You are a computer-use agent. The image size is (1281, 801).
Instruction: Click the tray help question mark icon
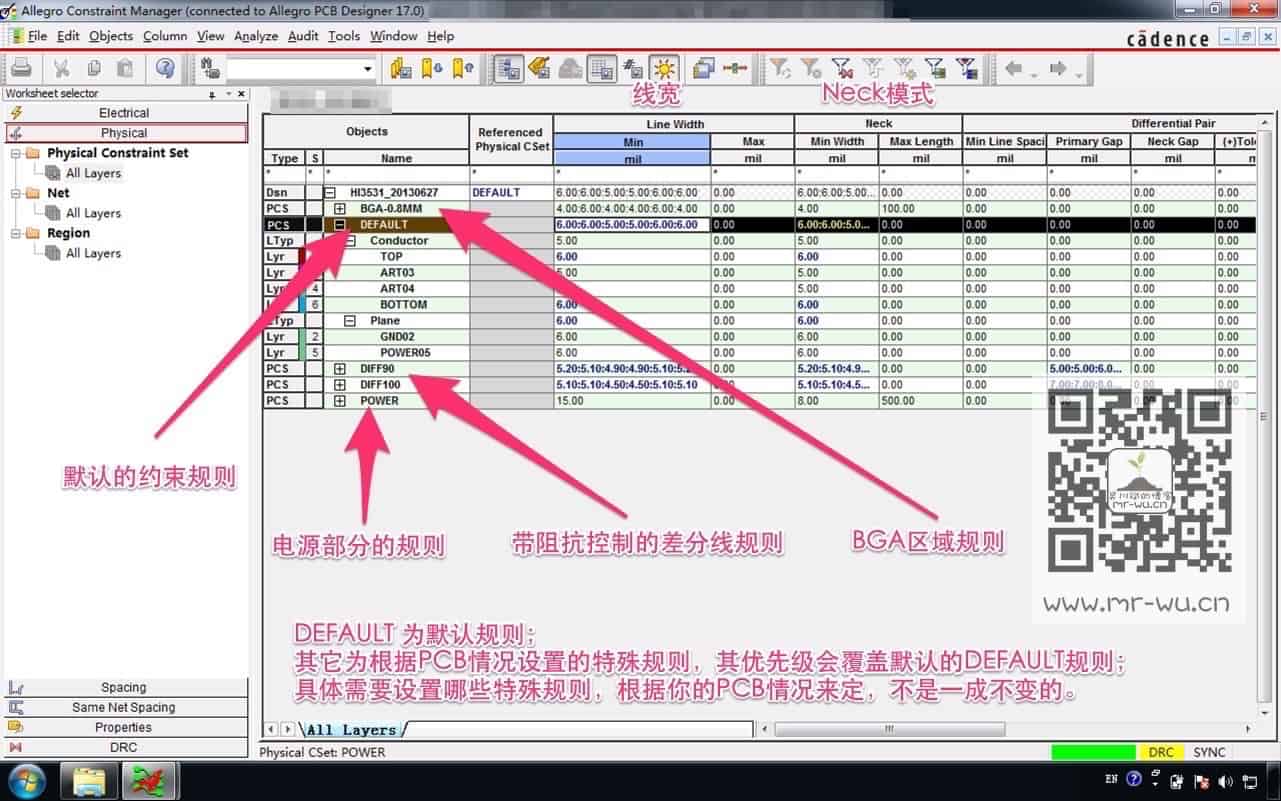point(1134,778)
